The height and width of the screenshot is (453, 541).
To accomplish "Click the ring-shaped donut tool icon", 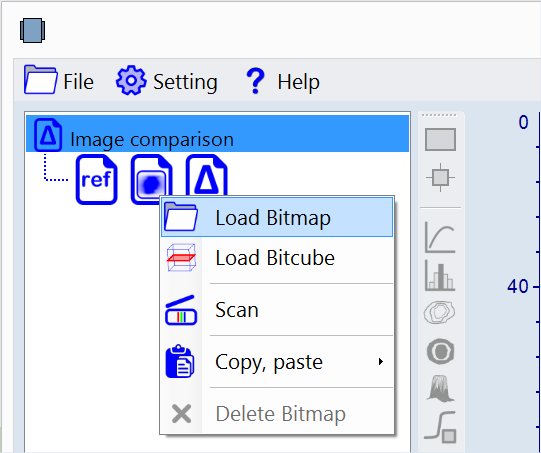I will pos(440,352).
